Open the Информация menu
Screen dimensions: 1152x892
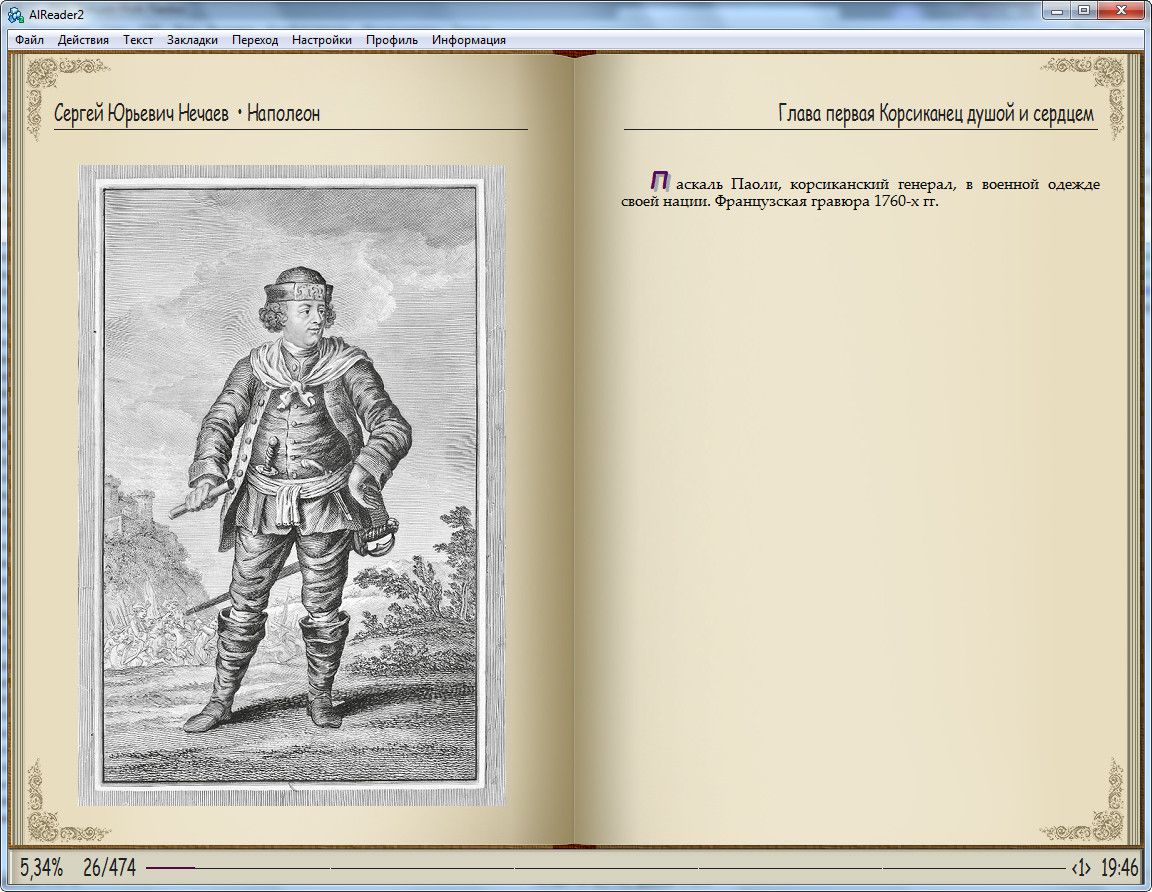pyautogui.click(x=468, y=40)
